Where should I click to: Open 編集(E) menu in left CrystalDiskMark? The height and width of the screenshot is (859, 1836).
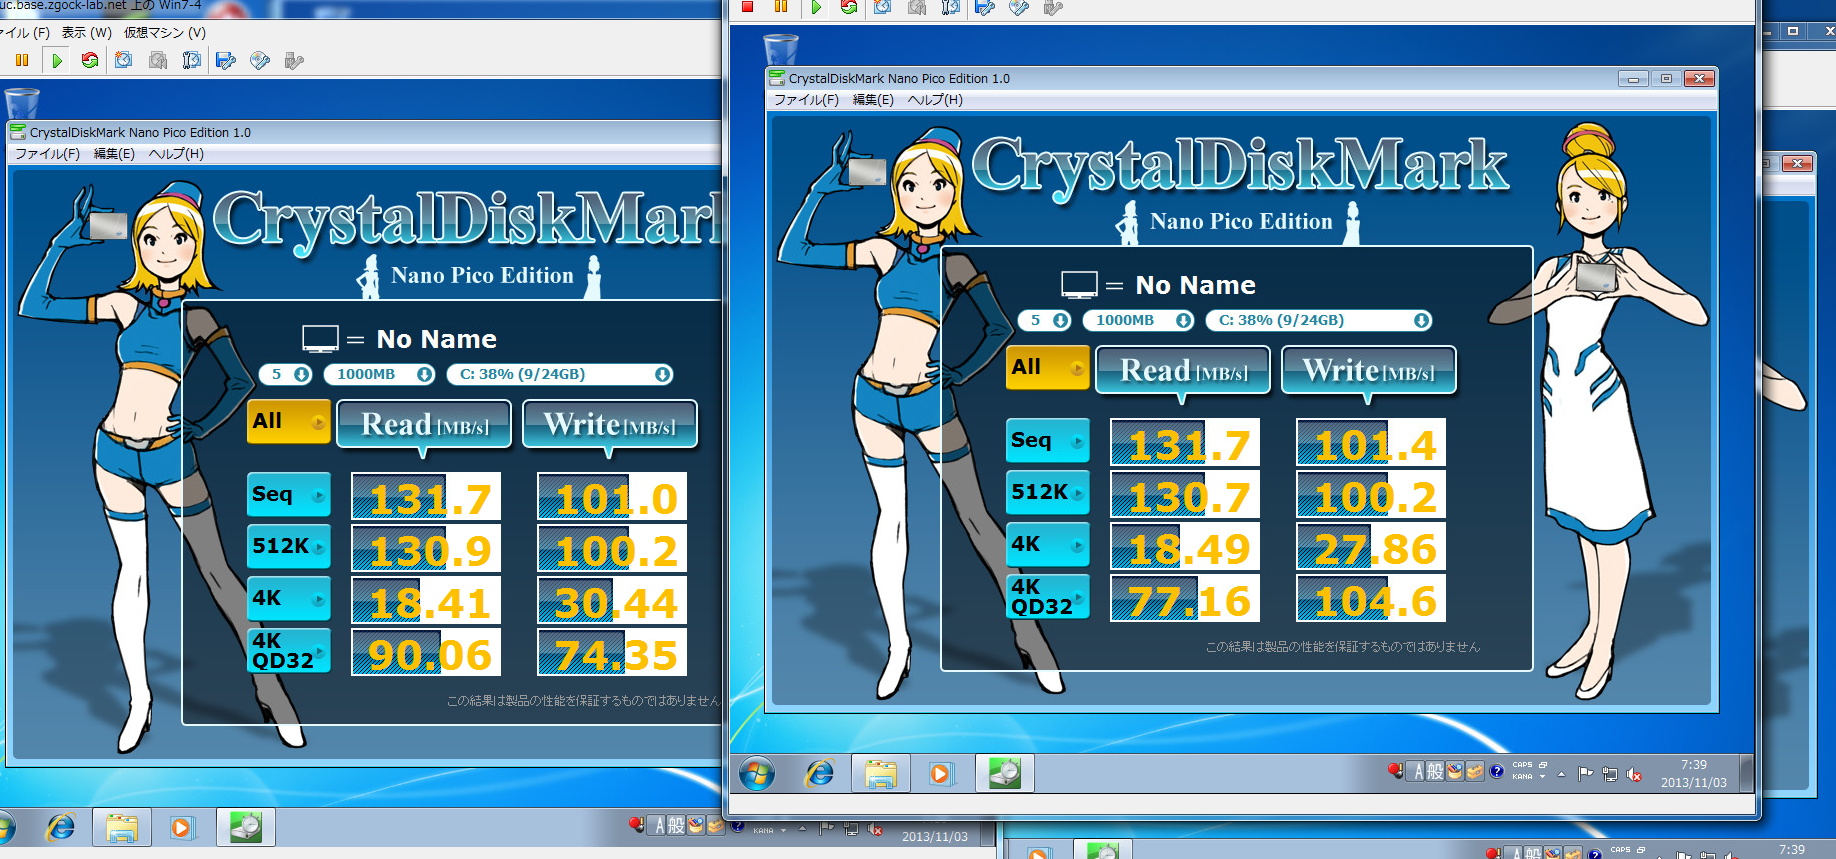114,154
